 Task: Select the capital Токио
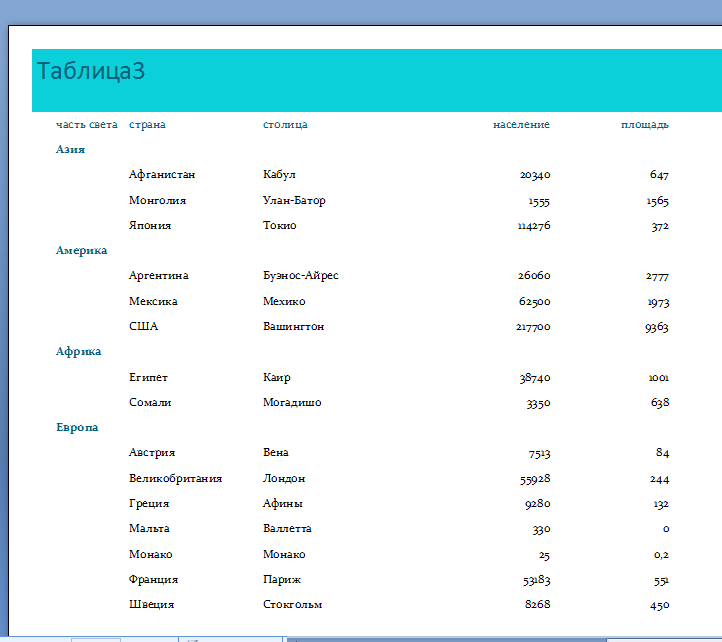click(x=279, y=226)
